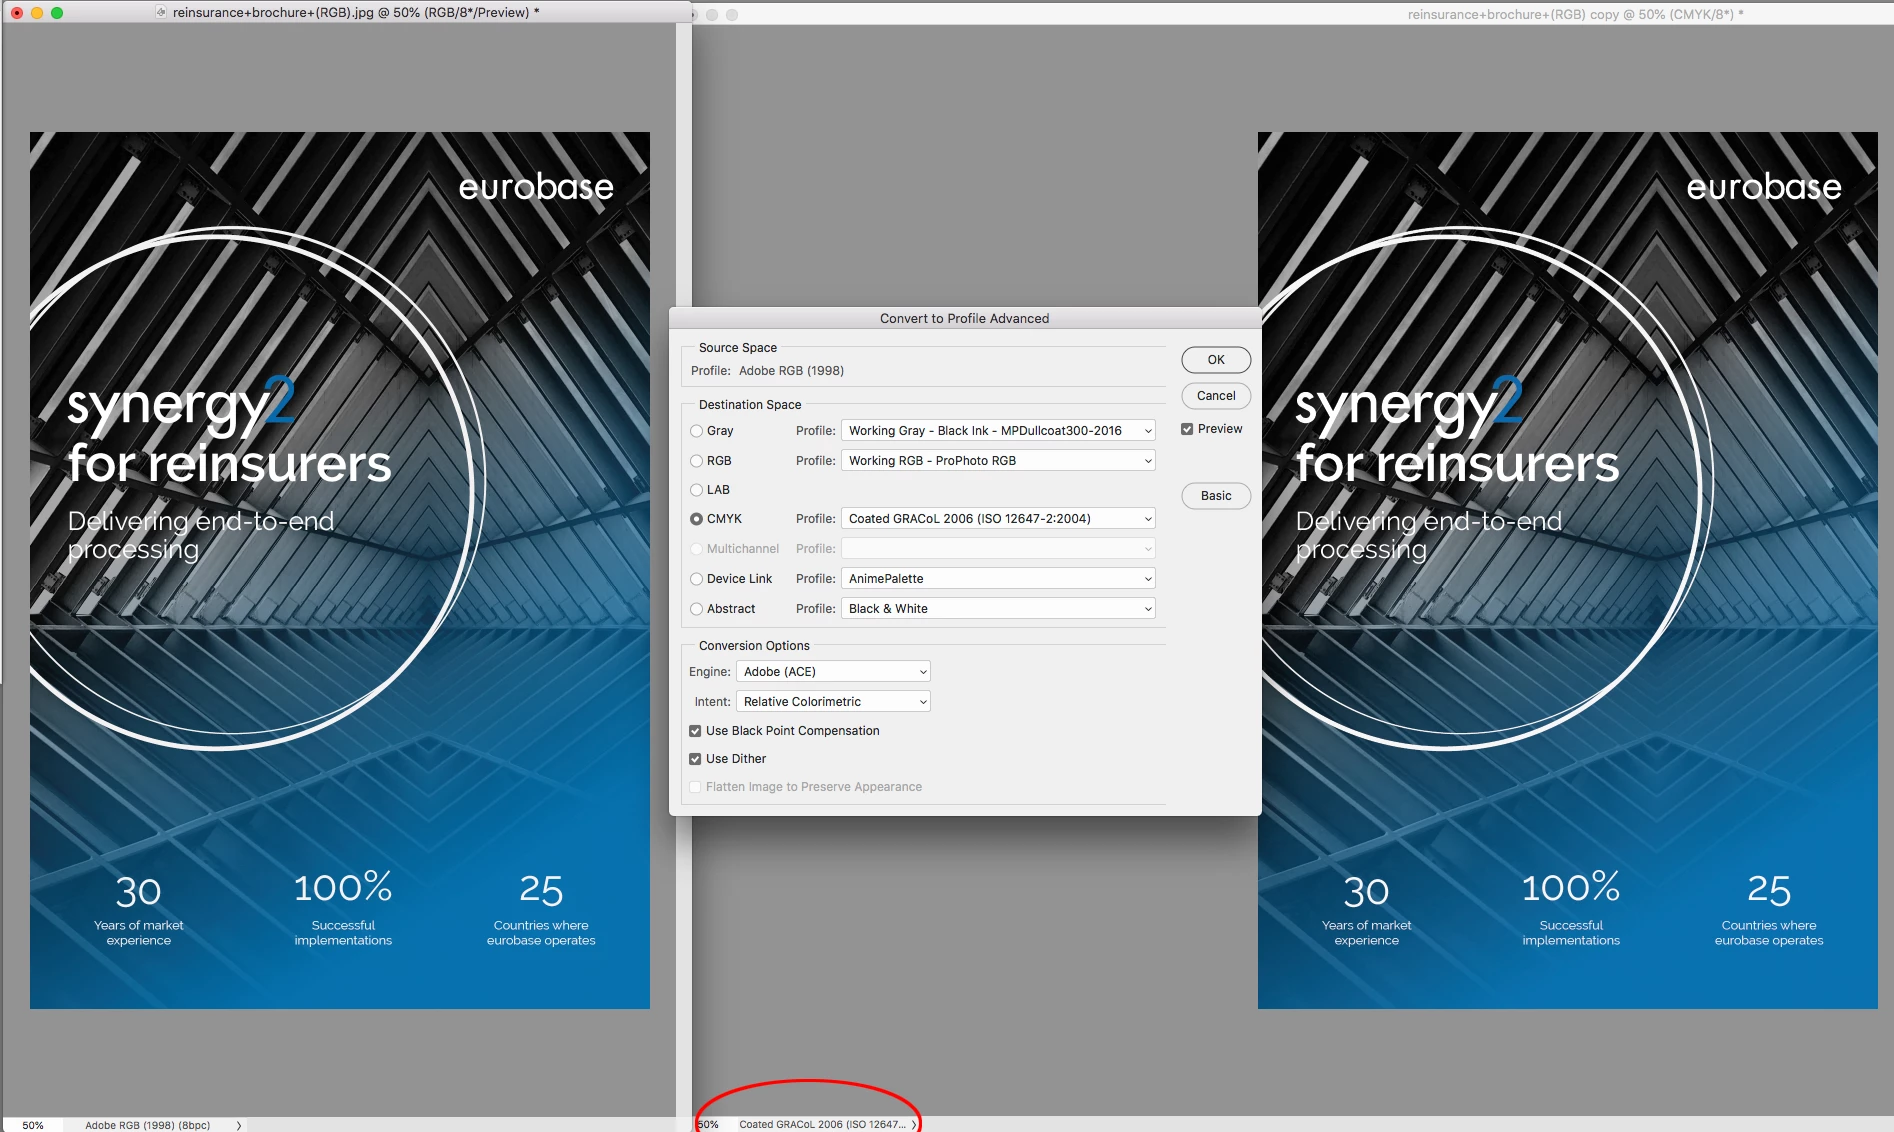The height and width of the screenshot is (1132, 1894).
Task: Toggle the Use Dither checkbox
Action: [x=695, y=759]
